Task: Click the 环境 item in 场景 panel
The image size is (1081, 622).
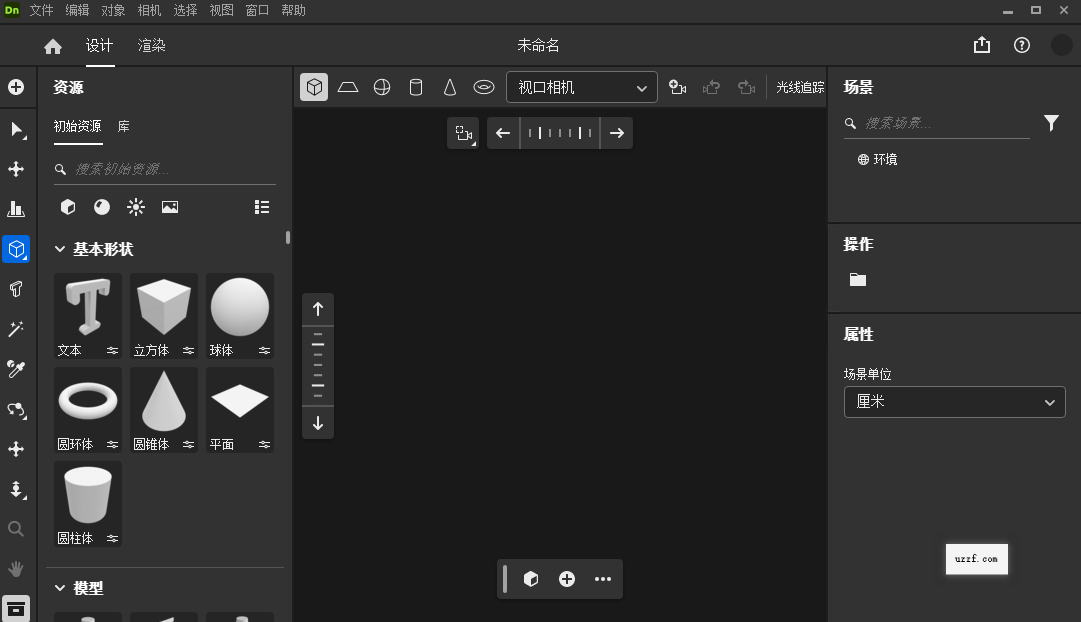Action: 884,158
